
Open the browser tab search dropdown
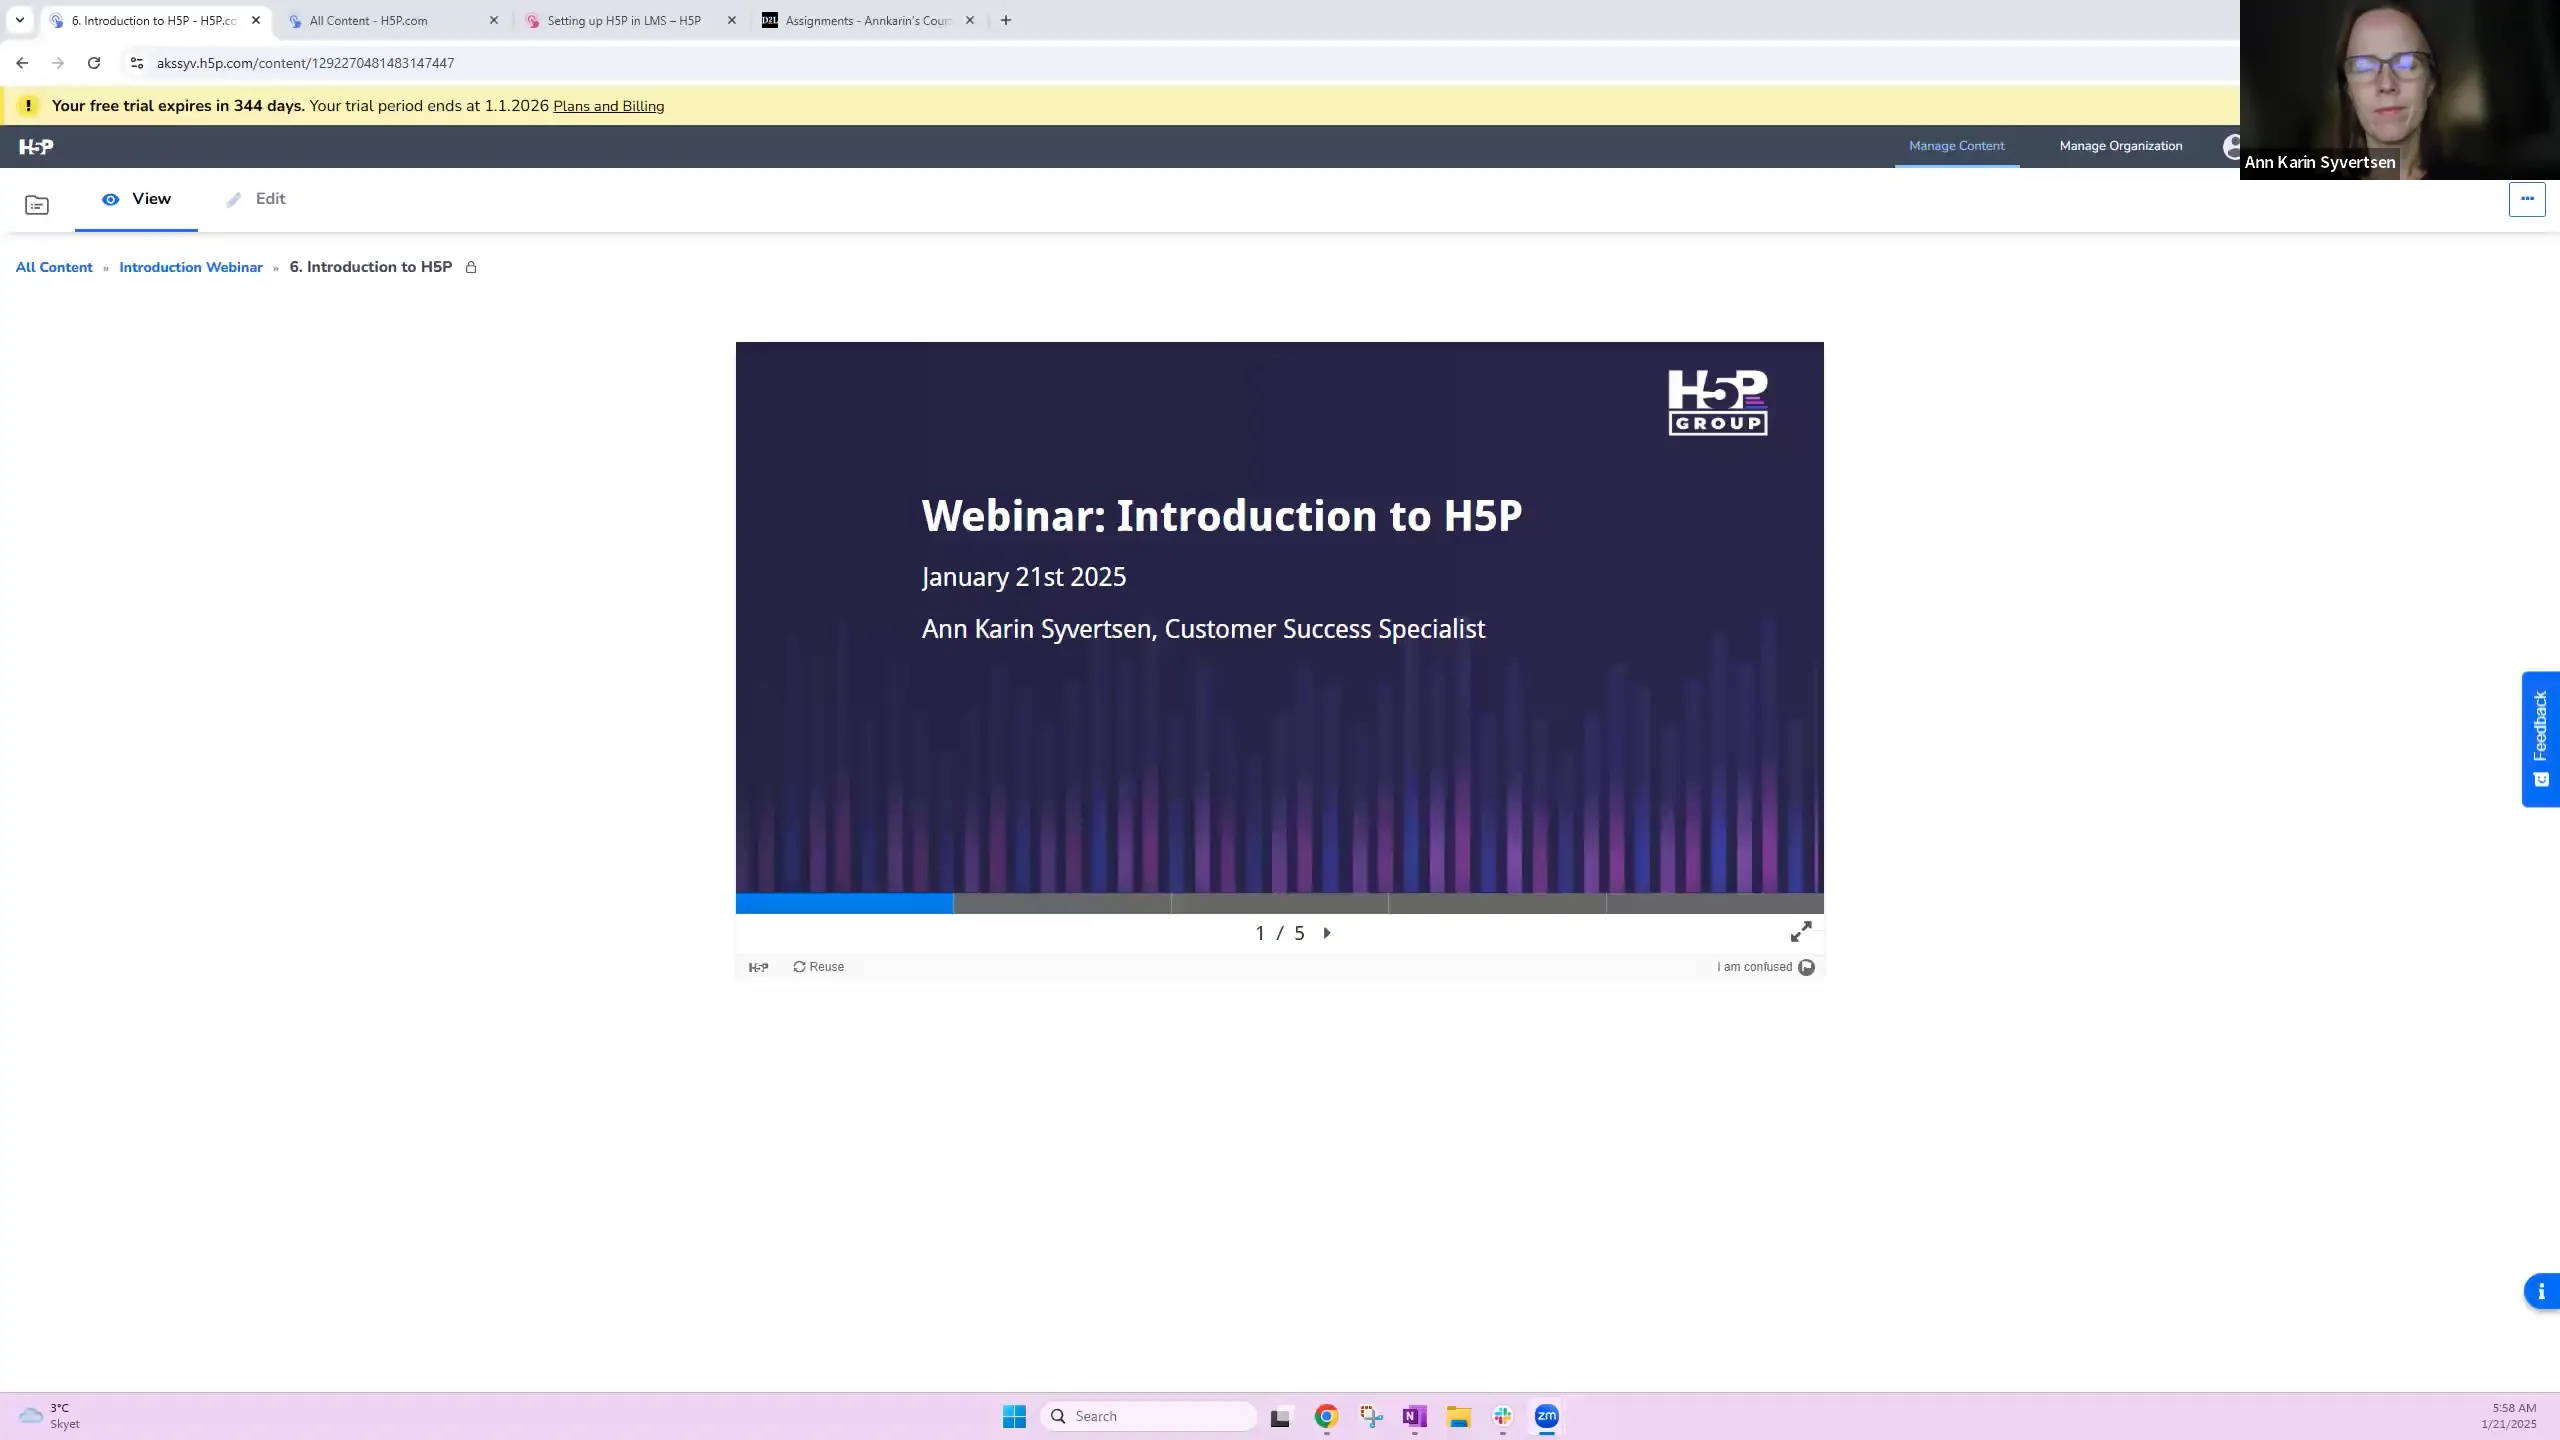click(20, 20)
